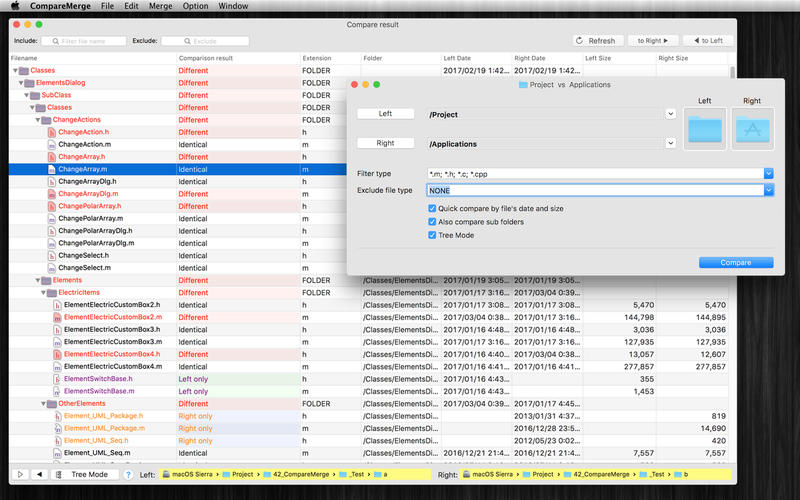Open the Option menu
The width and height of the screenshot is (800, 500).
coord(195,6)
